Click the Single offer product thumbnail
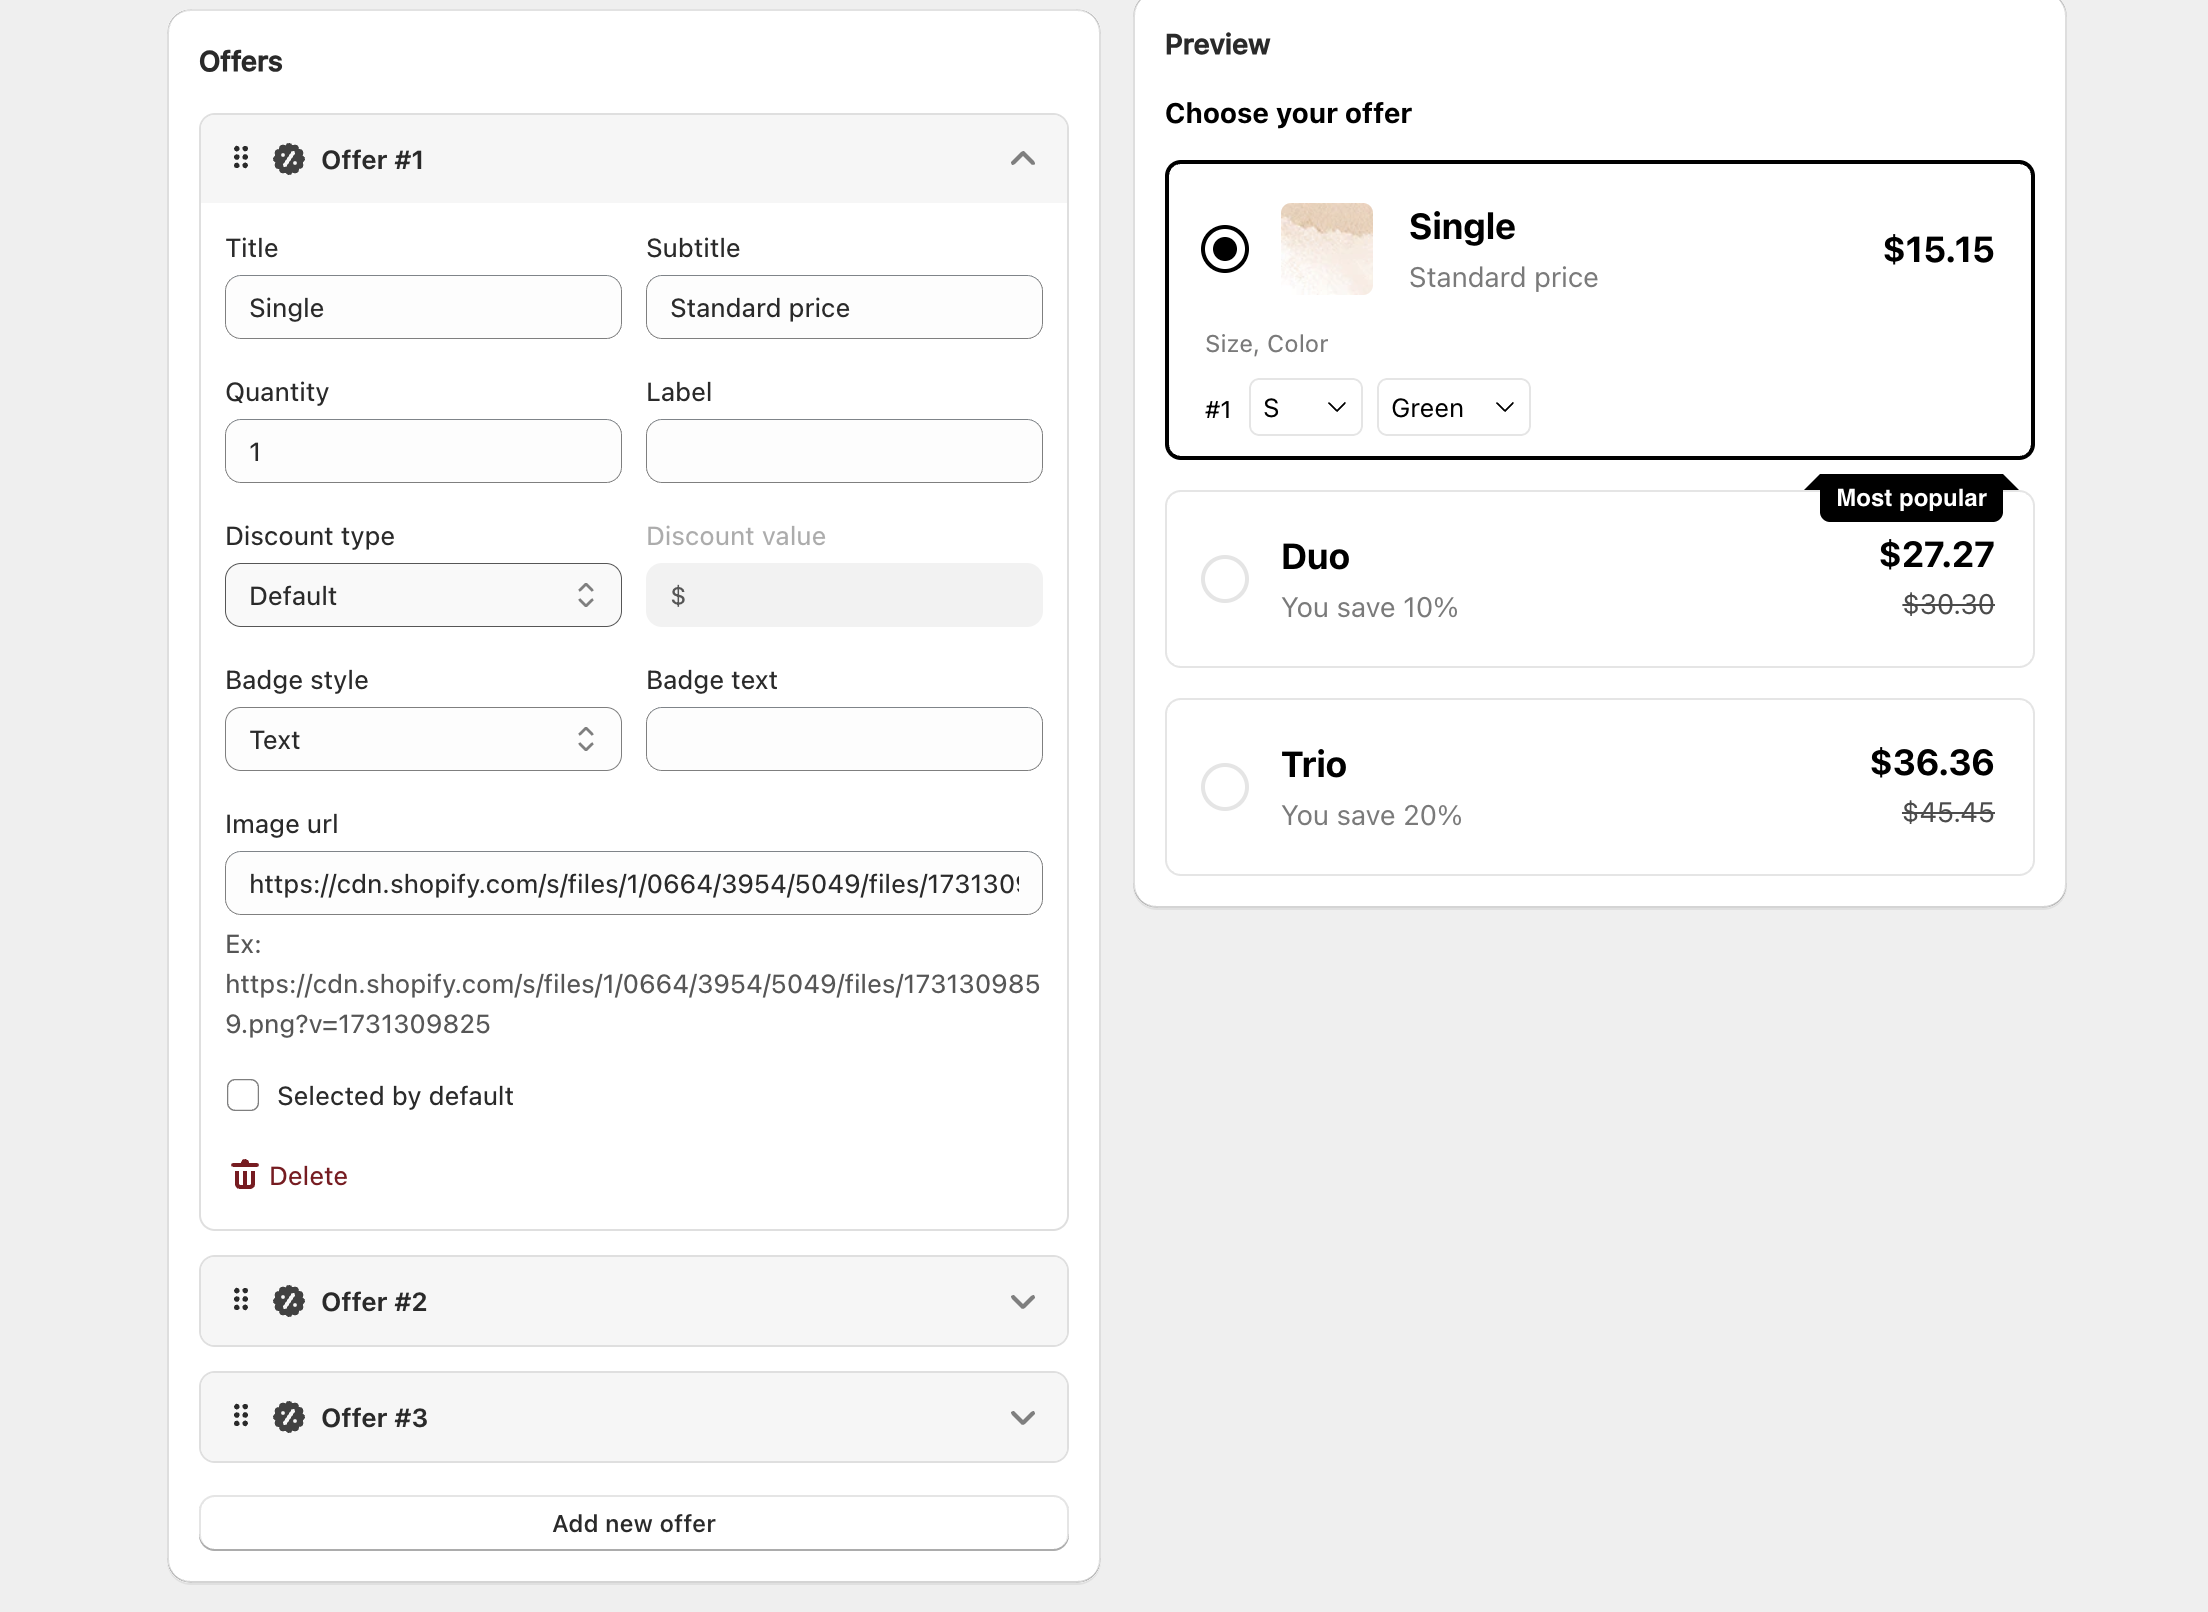The height and width of the screenshot is (1612, 2208). 1326,249
